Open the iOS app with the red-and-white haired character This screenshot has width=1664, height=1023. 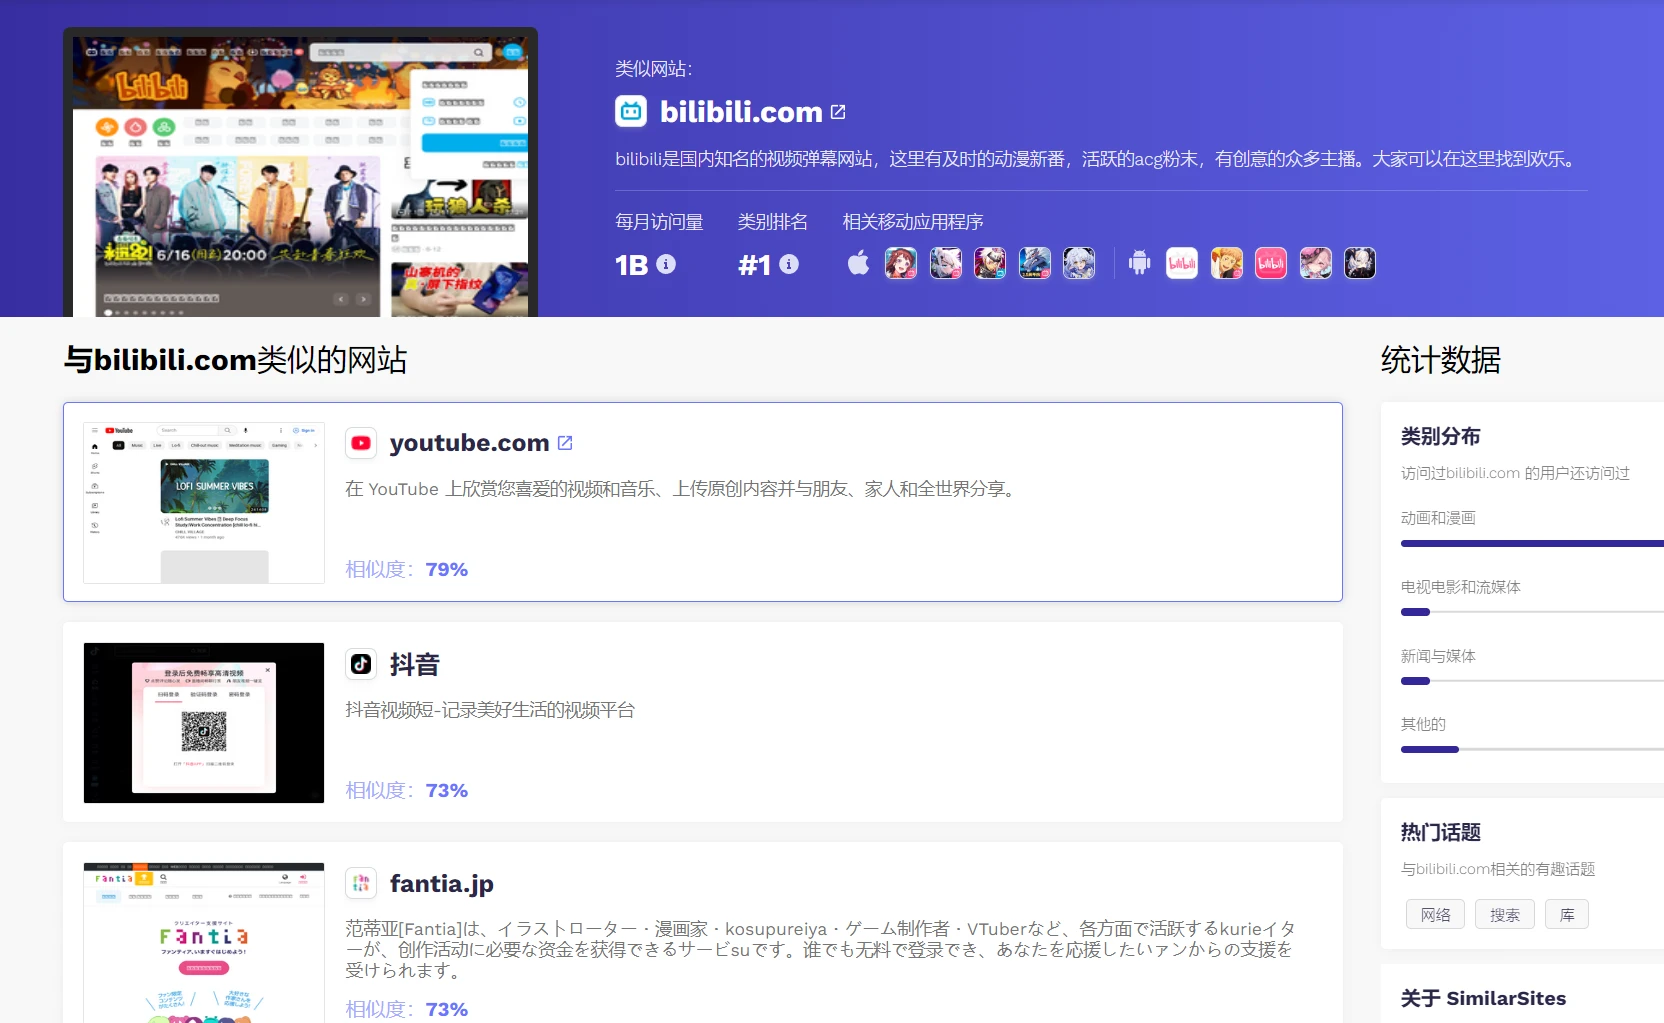(990, 263)
